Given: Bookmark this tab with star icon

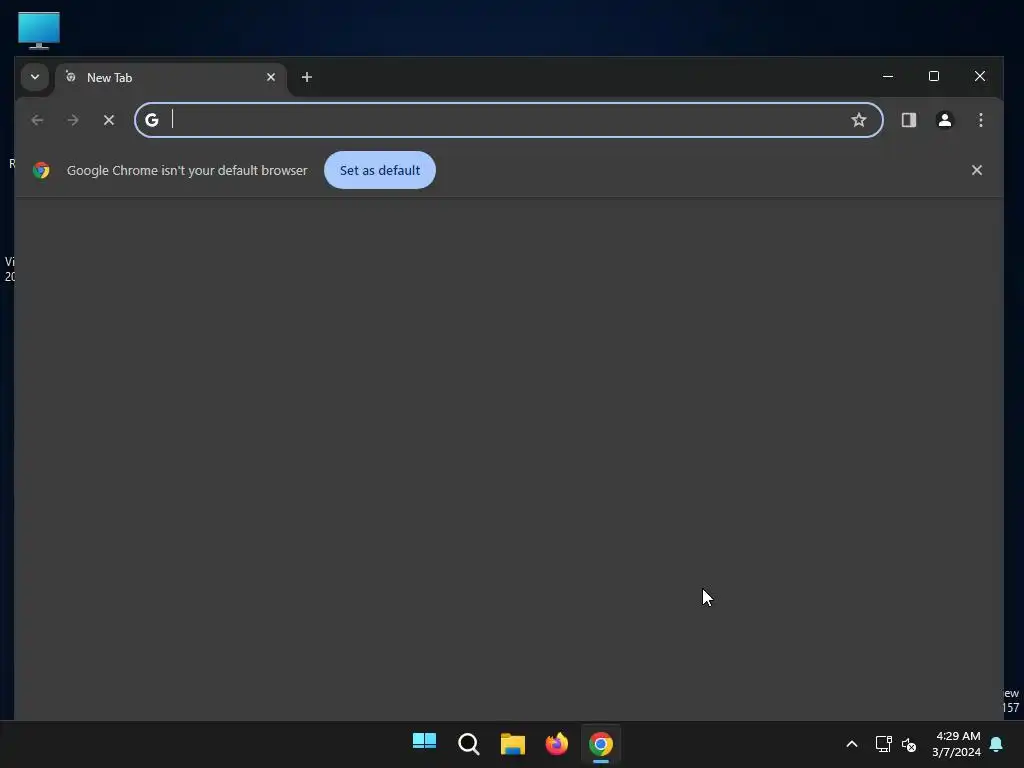Looking at the screenshot, I should tap(858, 120).
